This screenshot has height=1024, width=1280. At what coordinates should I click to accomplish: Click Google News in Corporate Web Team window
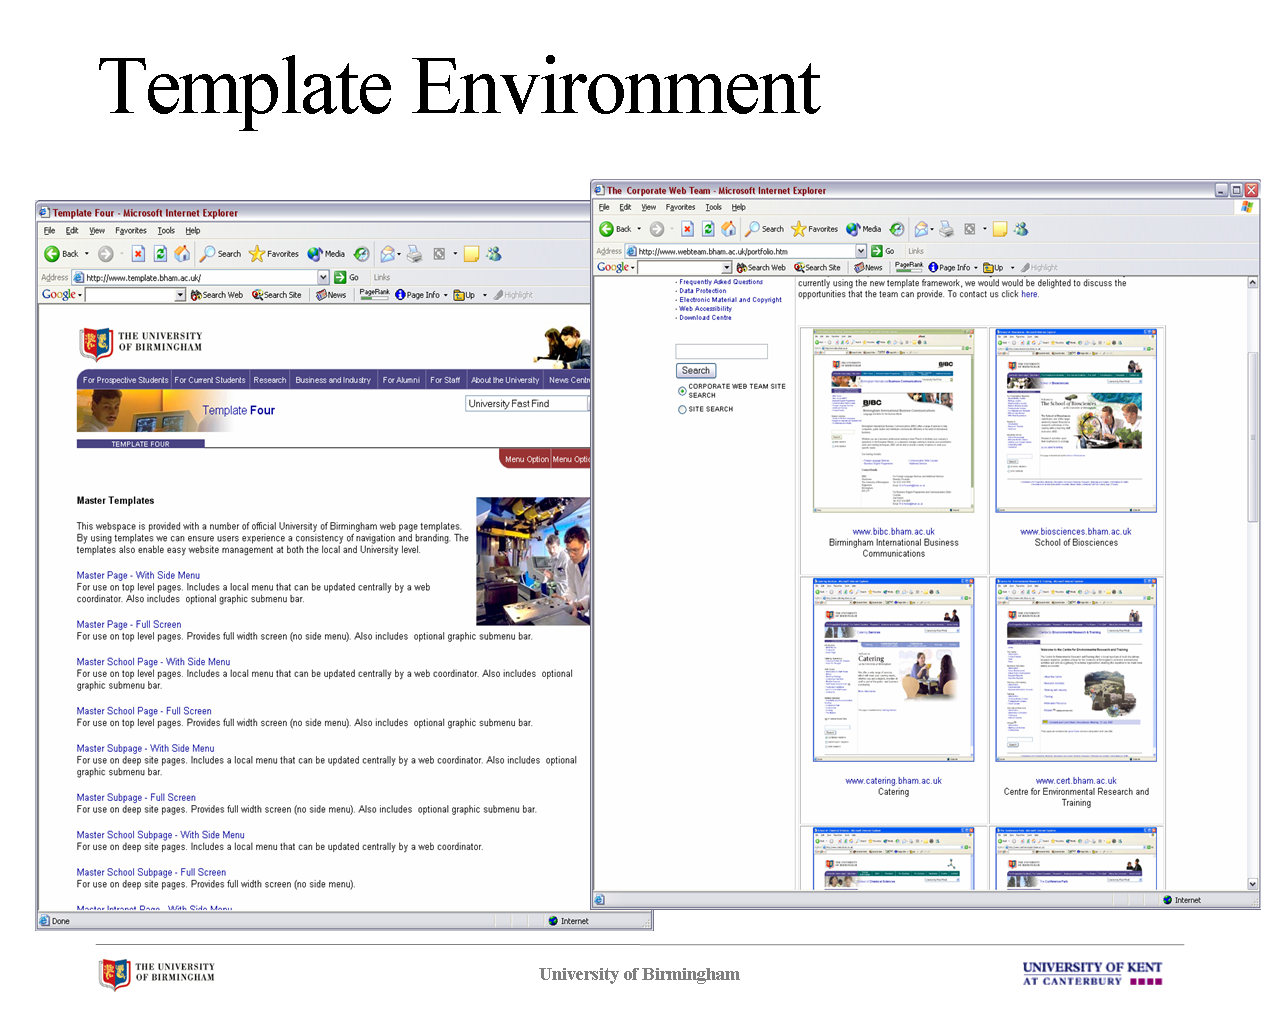pyautogui.click(x=868, y=267)
